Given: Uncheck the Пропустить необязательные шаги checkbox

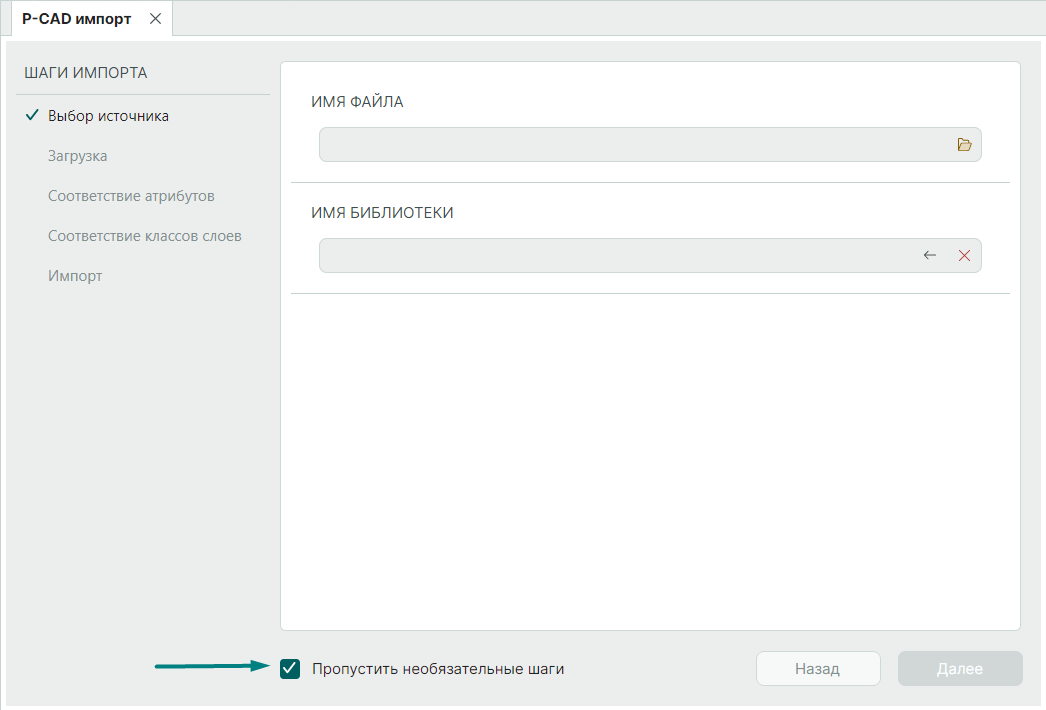Looking at the screenshot, I should [291, 669].
